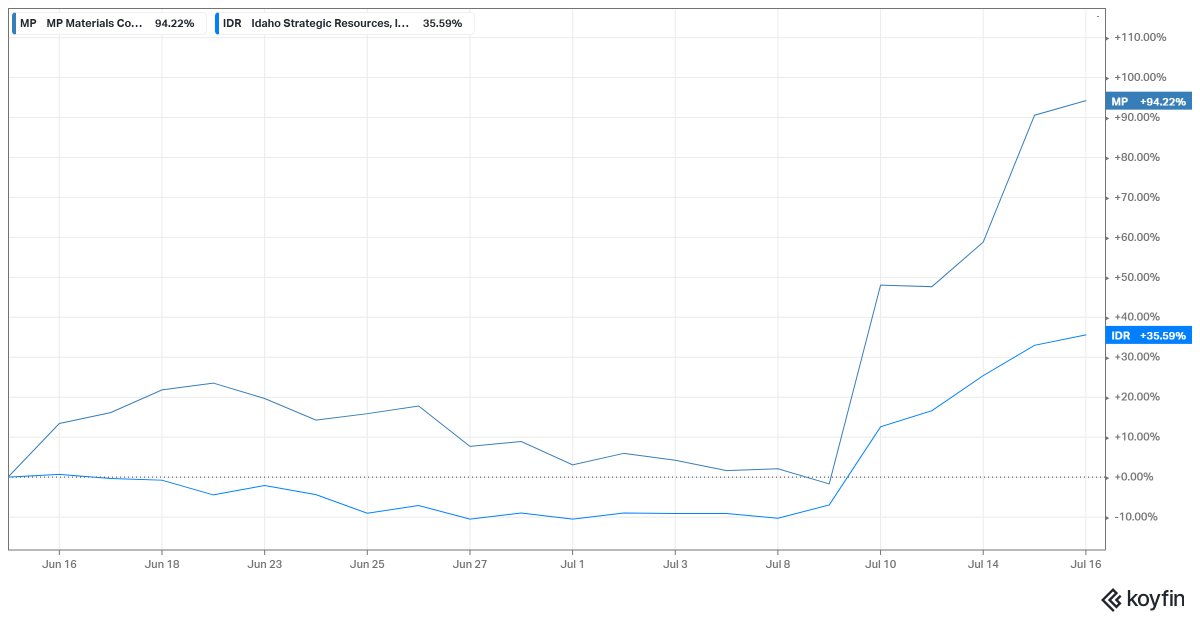The image size is (1200, 620).
Task: Click the Jul 3 date label
Action: pyautogui.click(x=675, y=565)
